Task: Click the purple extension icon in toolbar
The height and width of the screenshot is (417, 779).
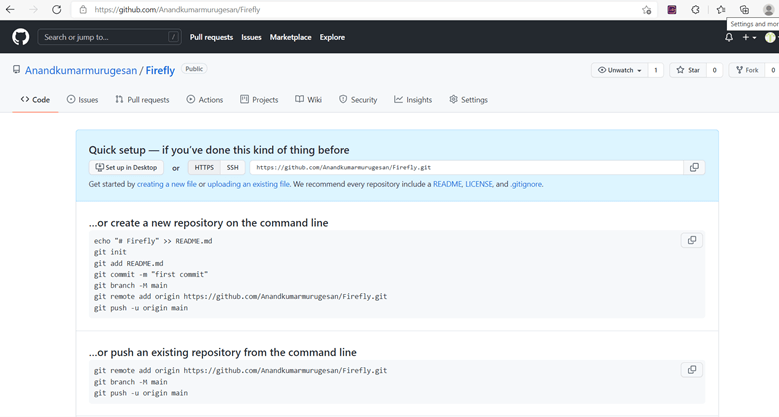Action: tap(672, 9)
